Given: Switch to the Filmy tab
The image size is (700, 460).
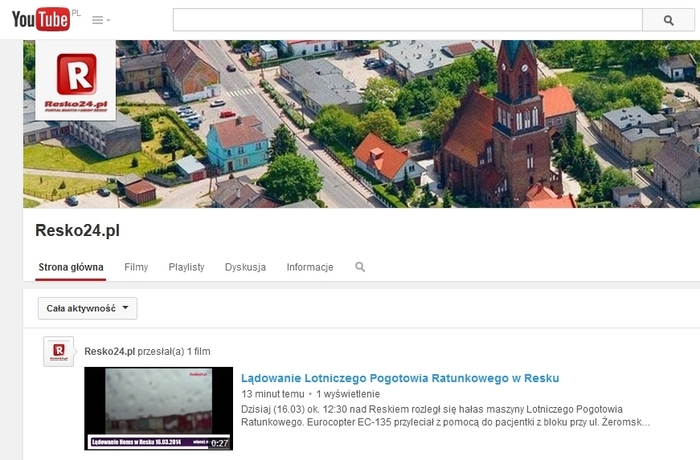Looking at the screenshot, I should [136, 267].
